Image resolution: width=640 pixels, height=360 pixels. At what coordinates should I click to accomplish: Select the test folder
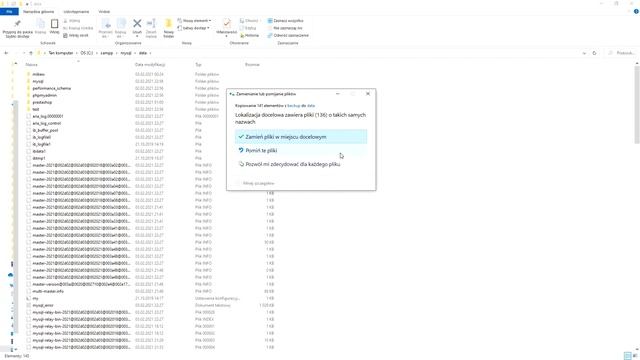36,109
